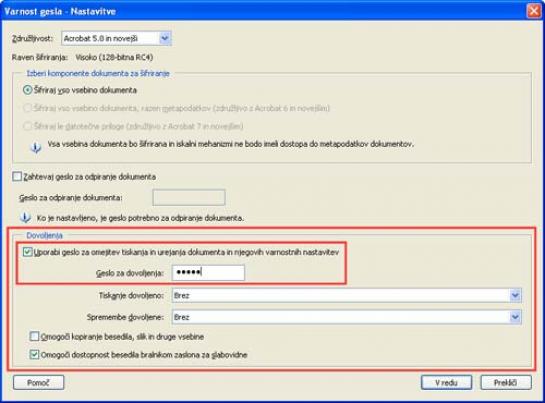Open the Združljivost dropdown arrow

[165, 38]
